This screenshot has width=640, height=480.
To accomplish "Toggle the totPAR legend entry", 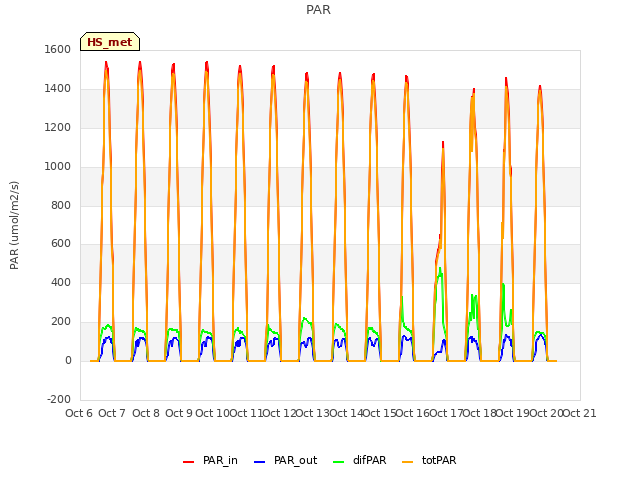I will tap(429, 460).
